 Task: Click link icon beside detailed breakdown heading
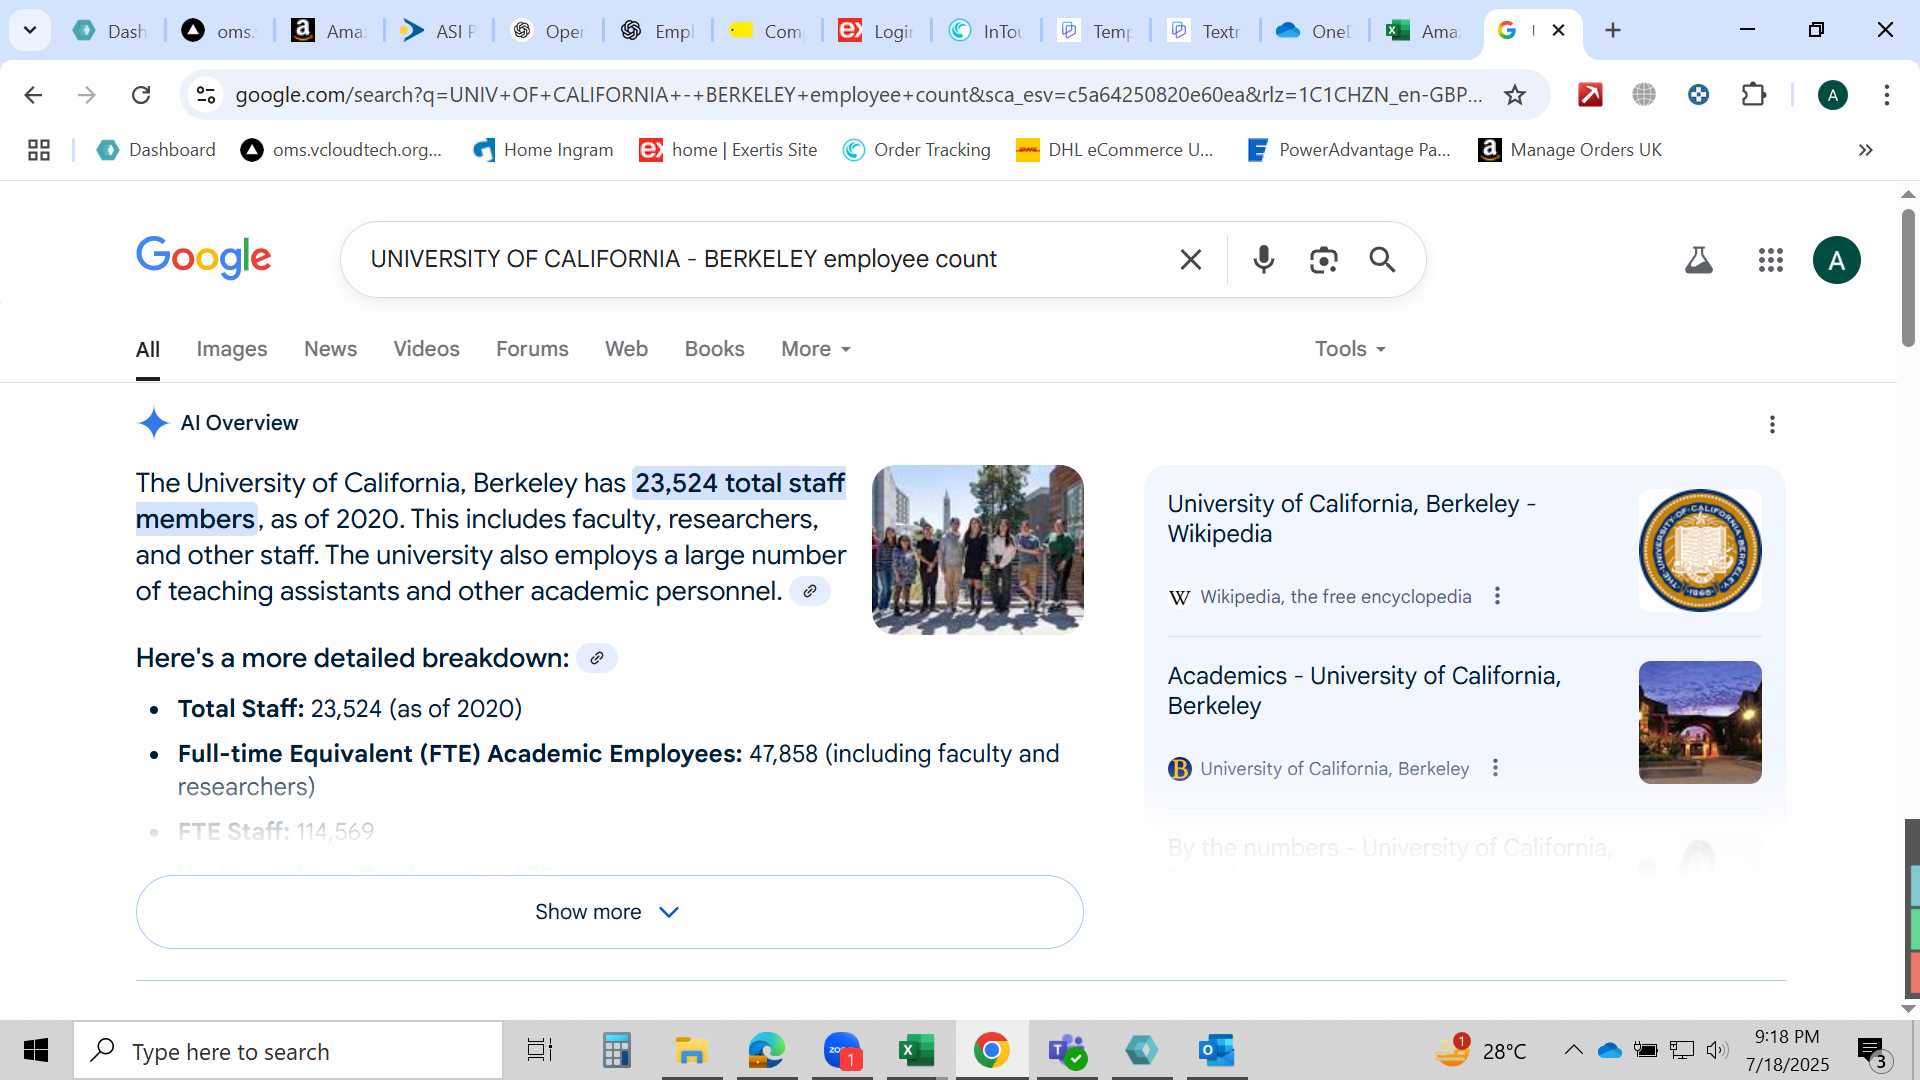pyautogui.click(x=597, y=658)
